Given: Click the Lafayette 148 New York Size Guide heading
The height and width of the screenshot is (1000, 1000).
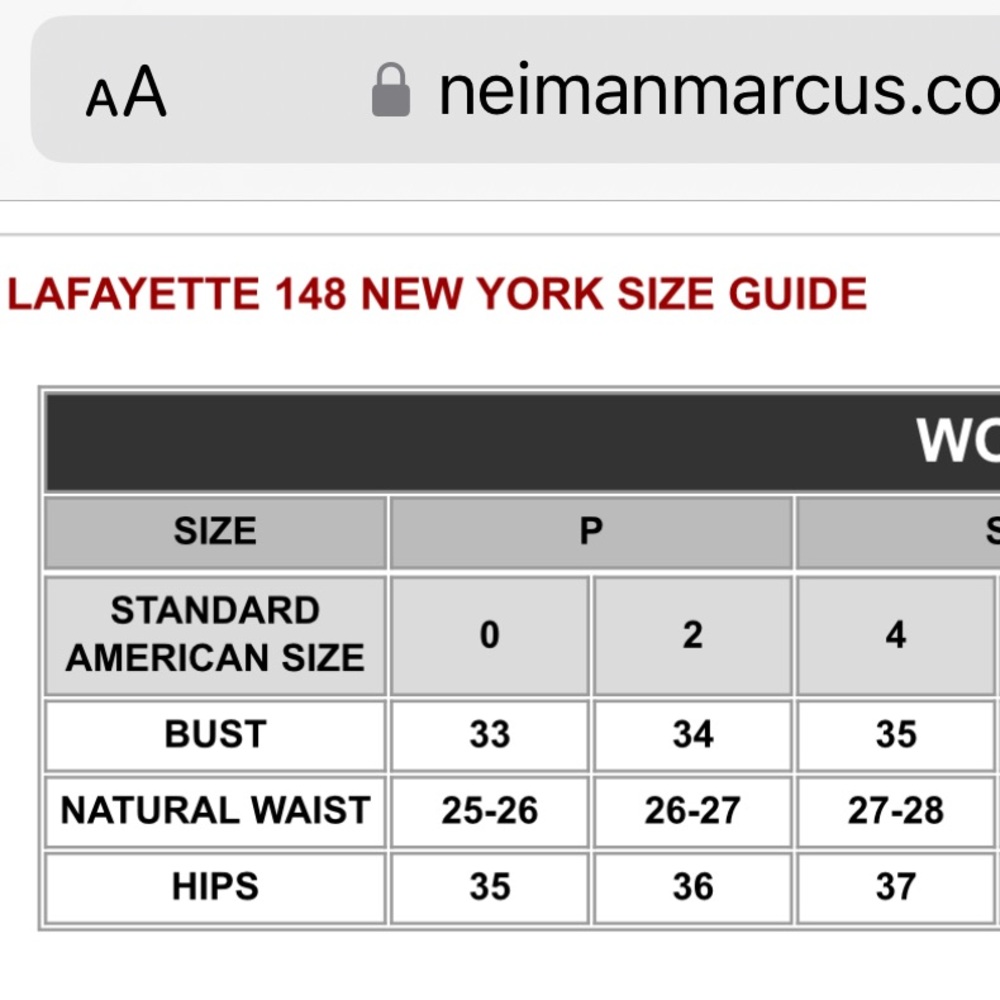Looking at the screenshot, I should pyautogui.click(x=437, y=294).
